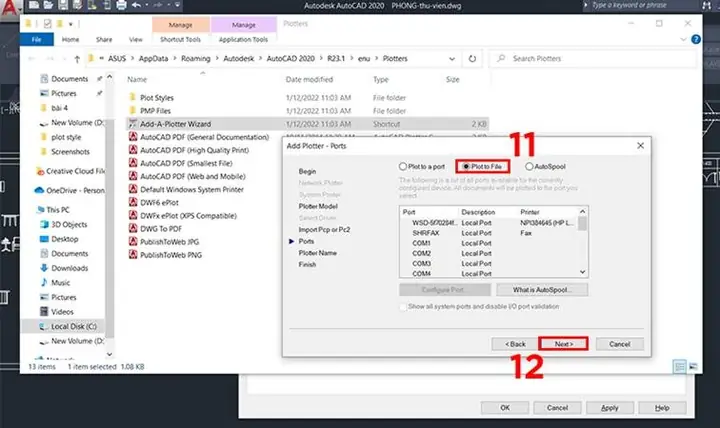
Task: Click the What is AutoSpool button
Action: tap(542, 290)
